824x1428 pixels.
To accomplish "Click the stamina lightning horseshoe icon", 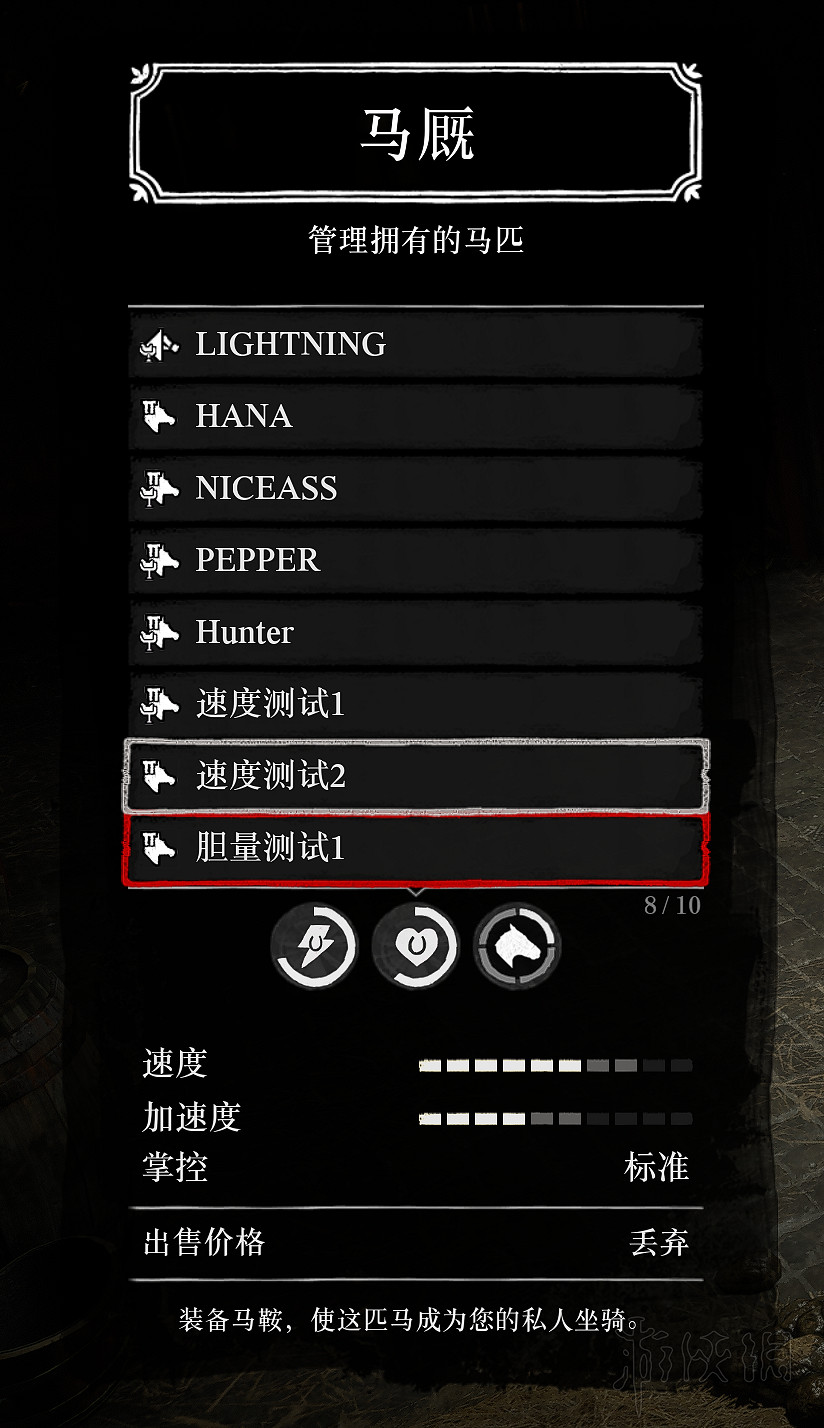I will [314, 945].
